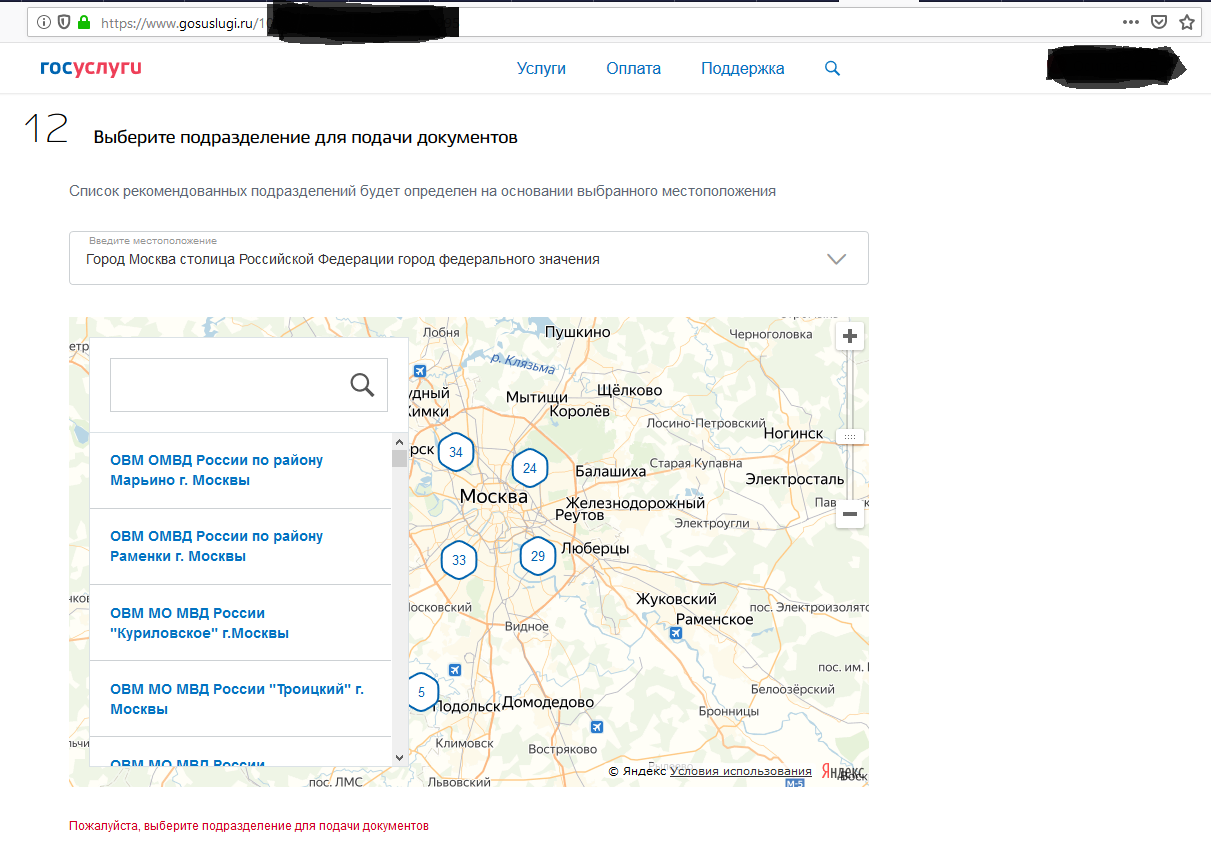The width and height of the screenshot is (1211, 862).
Task: Click the green padlock security icon
Action: (83, 21)
